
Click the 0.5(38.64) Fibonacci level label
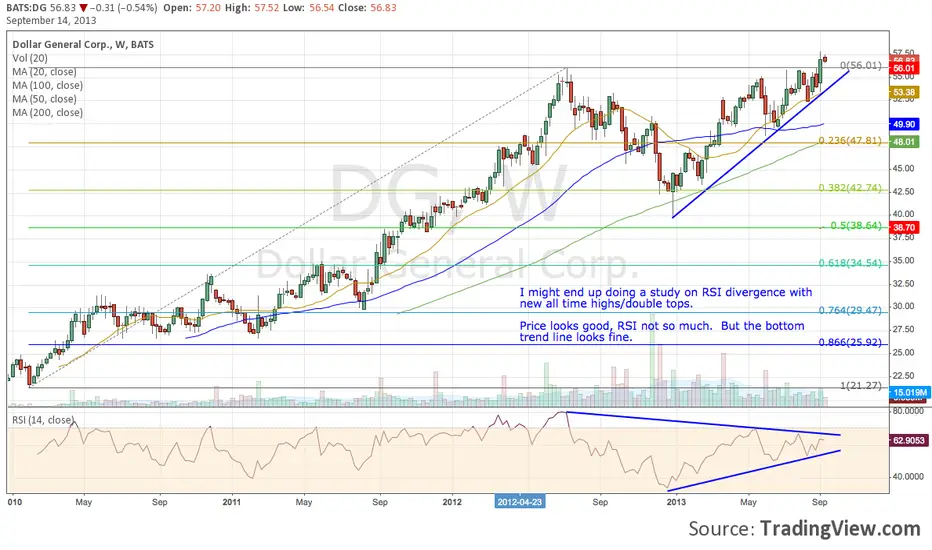pos(856,225)
